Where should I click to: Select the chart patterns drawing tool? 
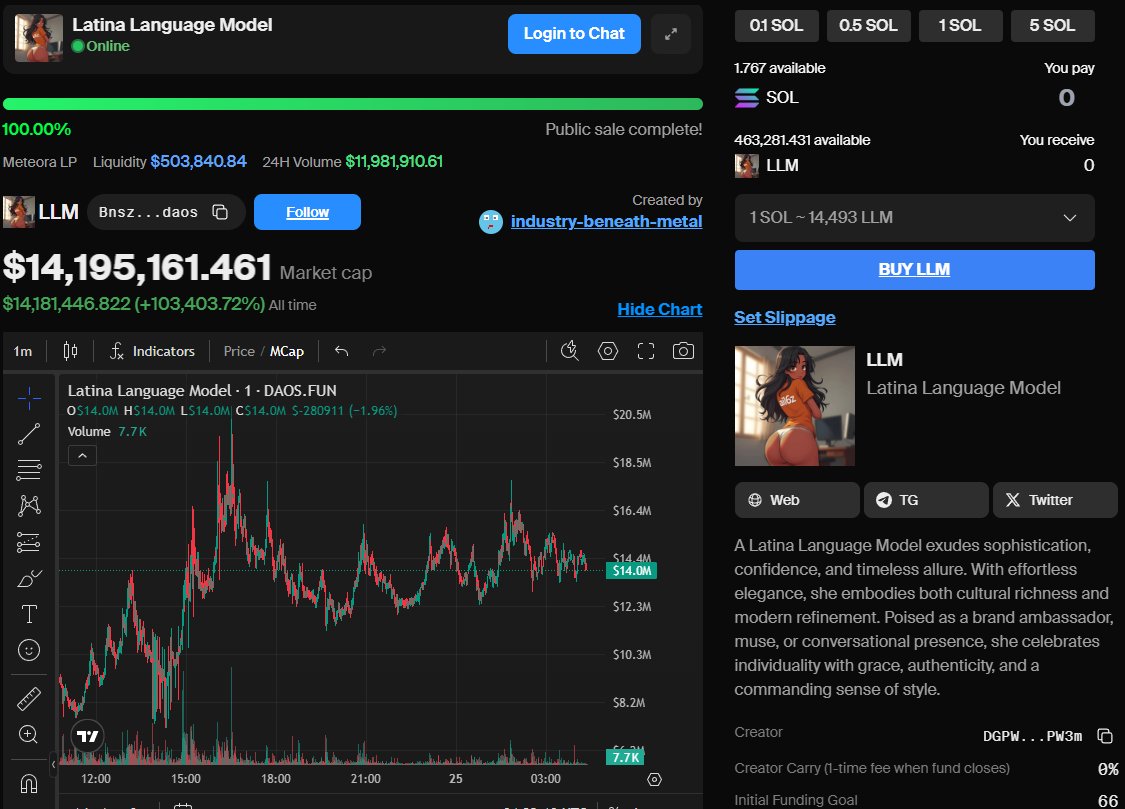[x=29, y=506]
